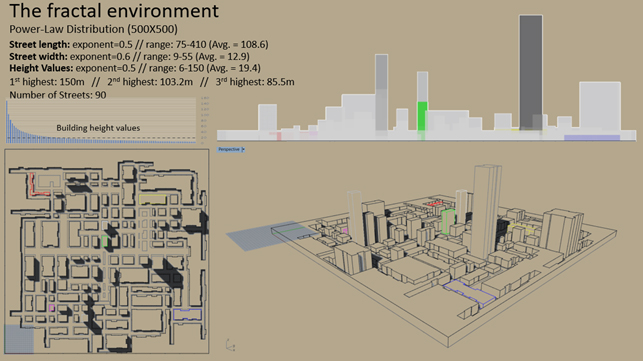Screen dimensions: 643x361
Task: Click the blue outlined plot in plan
Action: (187, 315)
